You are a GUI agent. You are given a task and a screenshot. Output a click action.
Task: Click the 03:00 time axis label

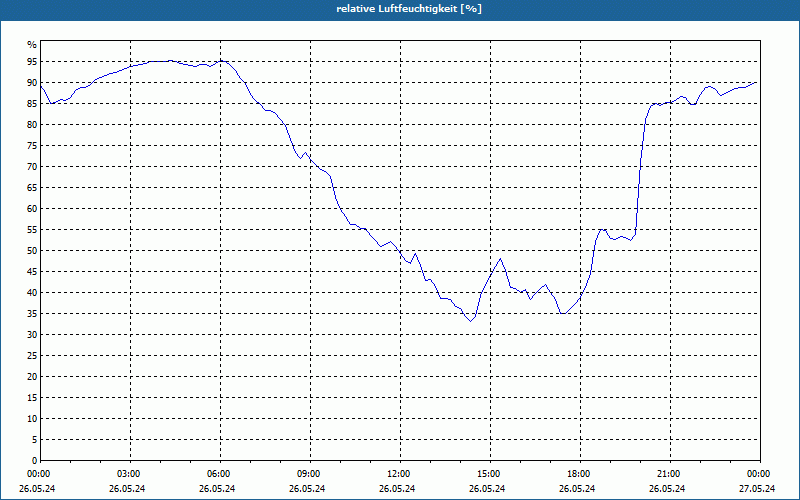click(130, 474)
